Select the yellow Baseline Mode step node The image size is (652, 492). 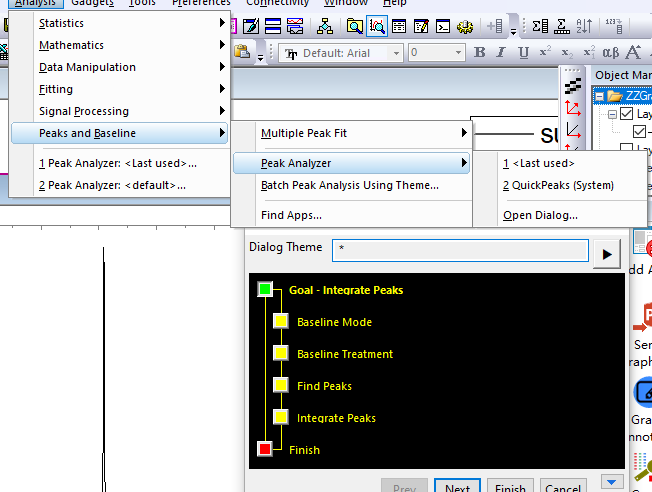pos(281,322)
